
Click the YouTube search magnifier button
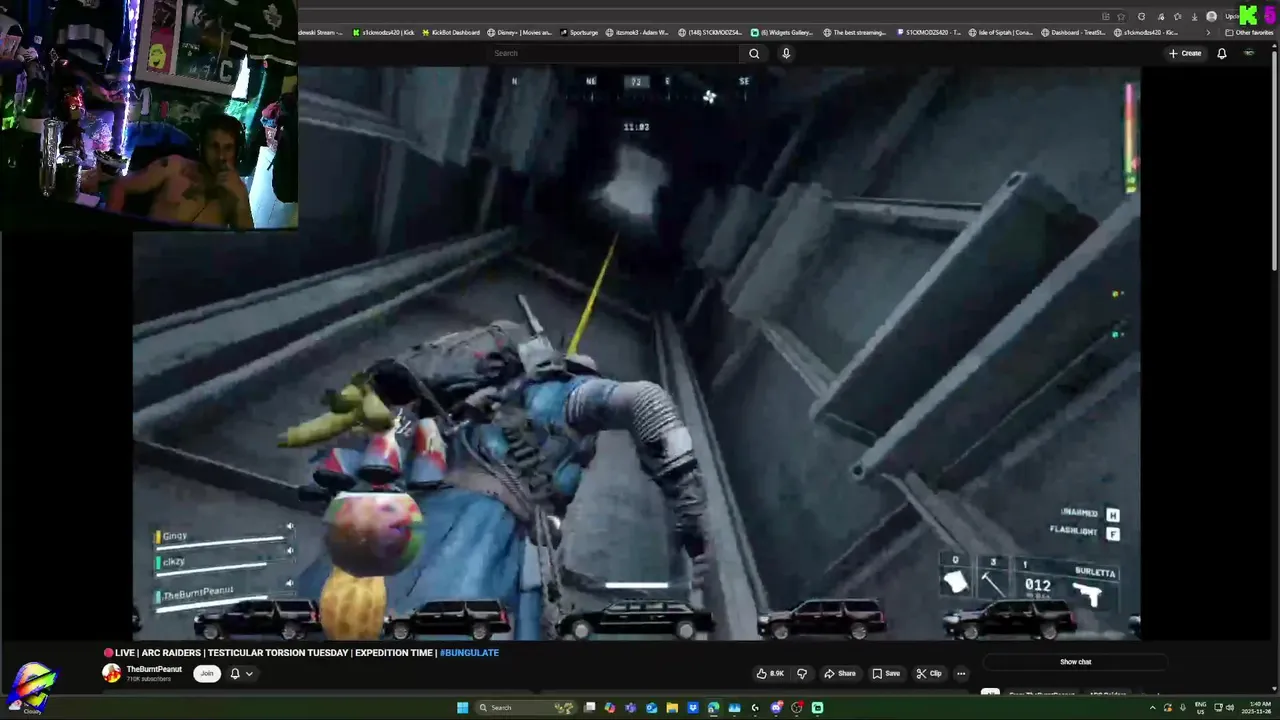754,53
